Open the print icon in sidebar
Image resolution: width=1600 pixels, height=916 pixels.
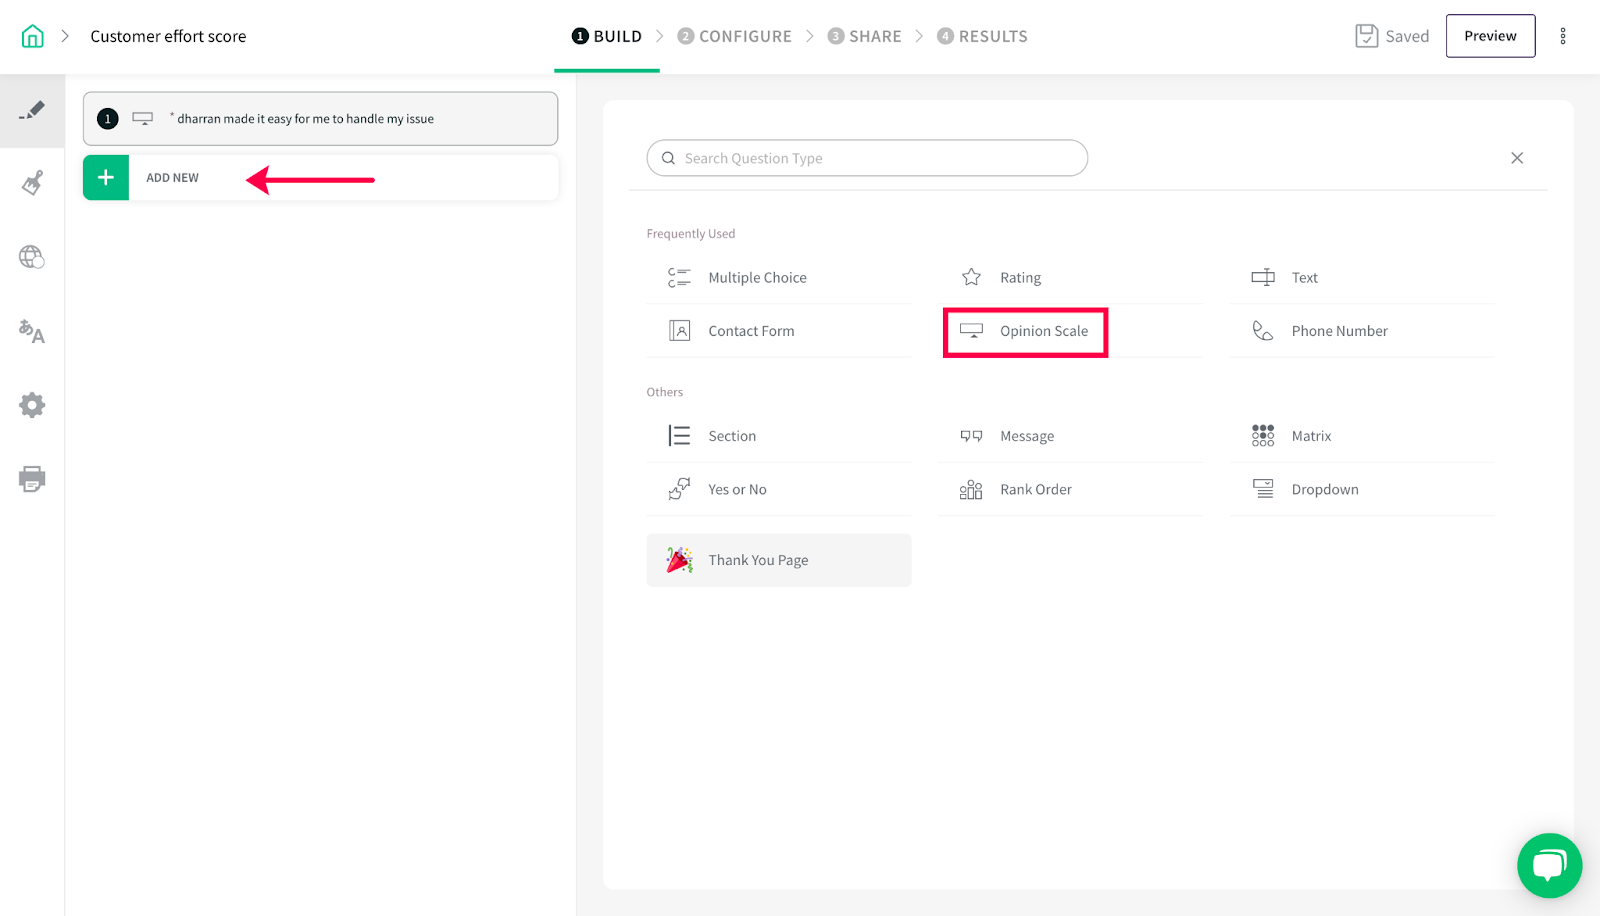coord(32,479)
